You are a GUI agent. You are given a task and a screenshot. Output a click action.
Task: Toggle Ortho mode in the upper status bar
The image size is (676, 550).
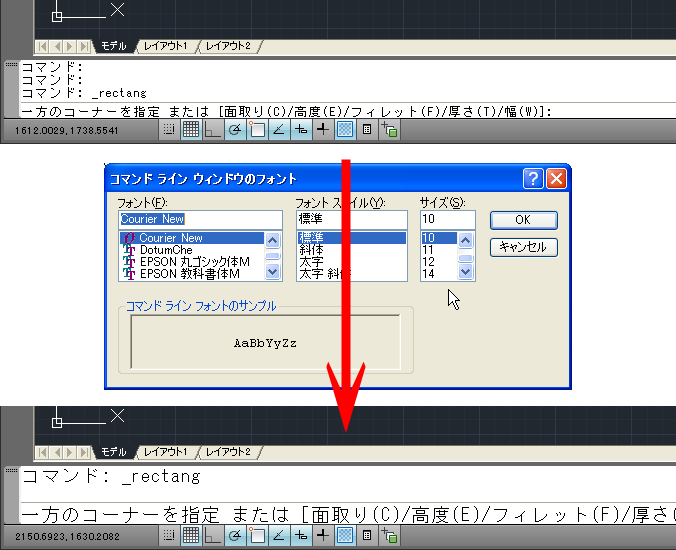212,130
